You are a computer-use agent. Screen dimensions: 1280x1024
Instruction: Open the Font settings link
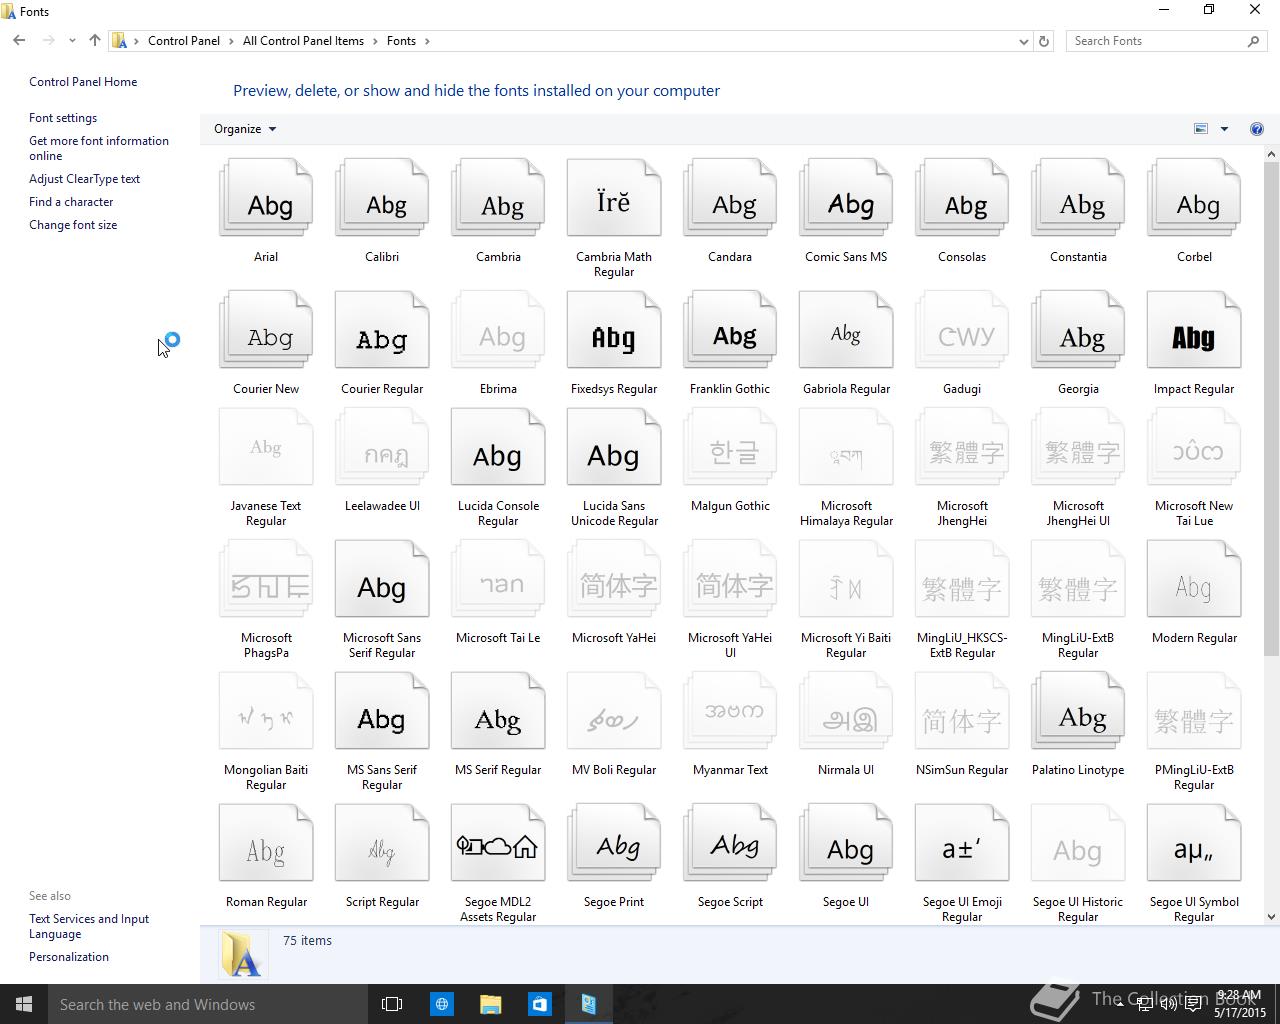click(x=63, y=118)
